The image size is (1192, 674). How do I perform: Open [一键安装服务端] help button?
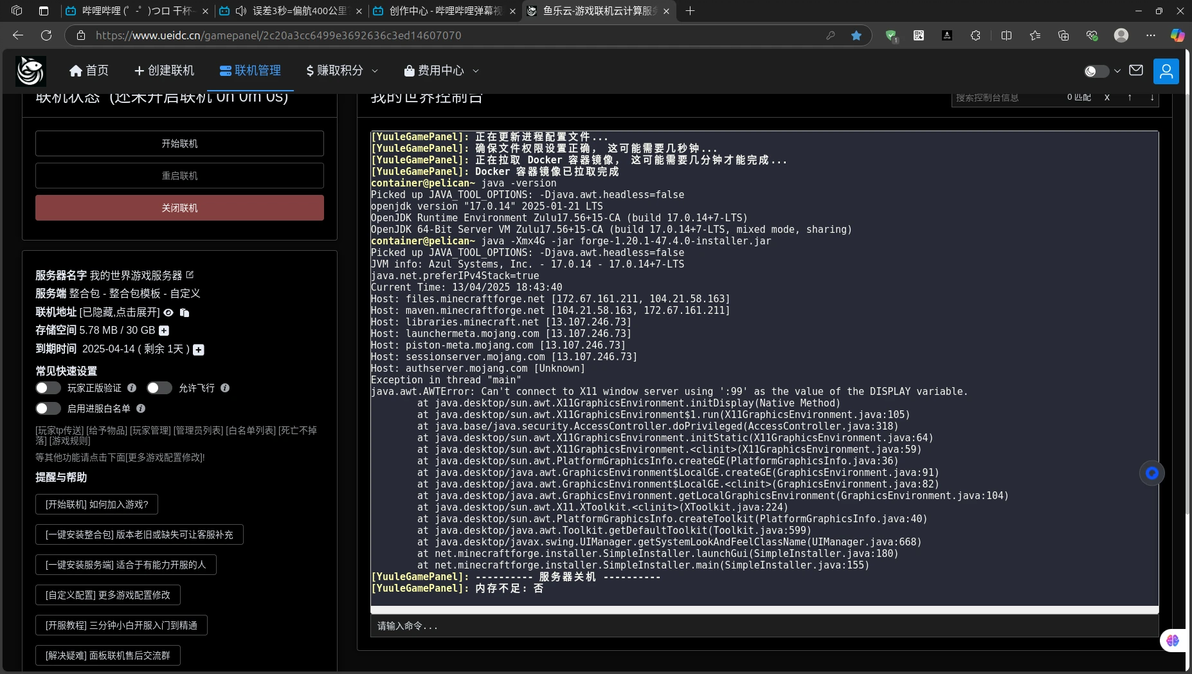(125, 565)
